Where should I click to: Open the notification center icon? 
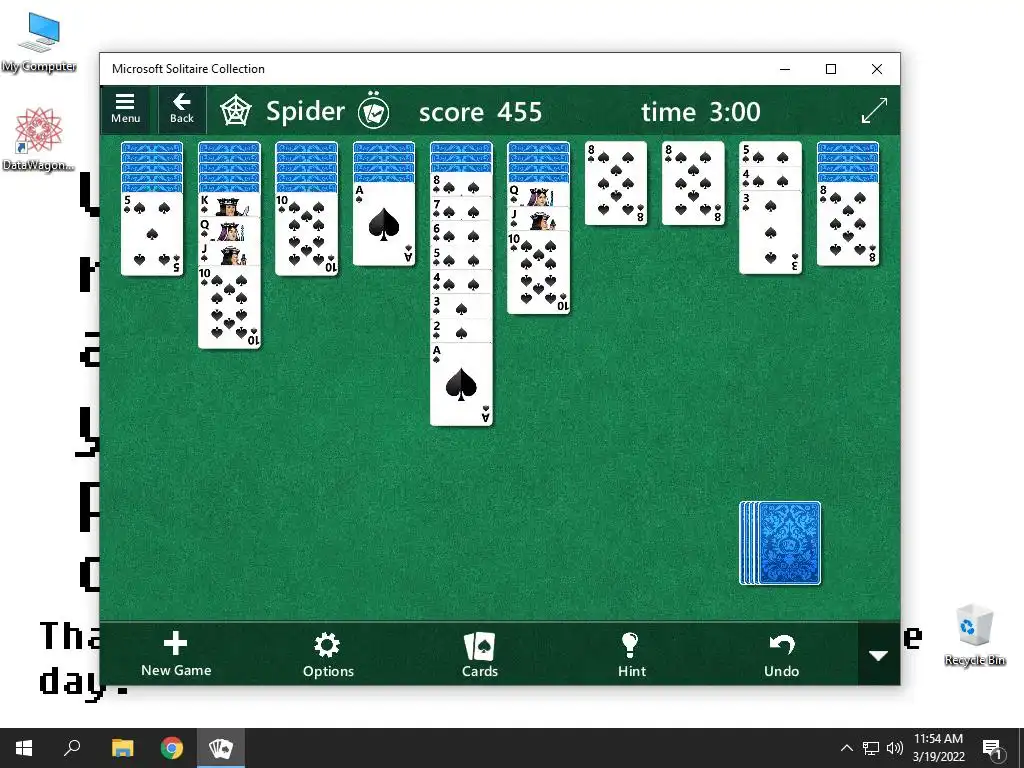tap(993, 749)
